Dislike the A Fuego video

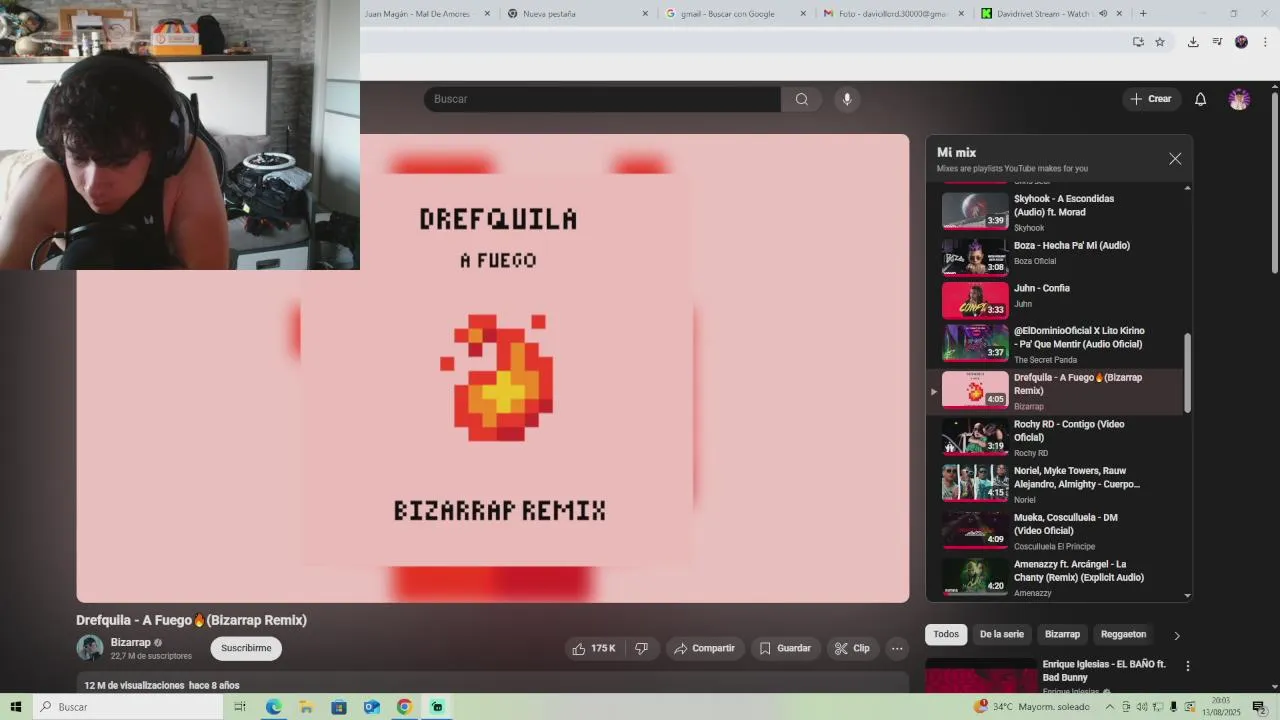tap(642, 648)
